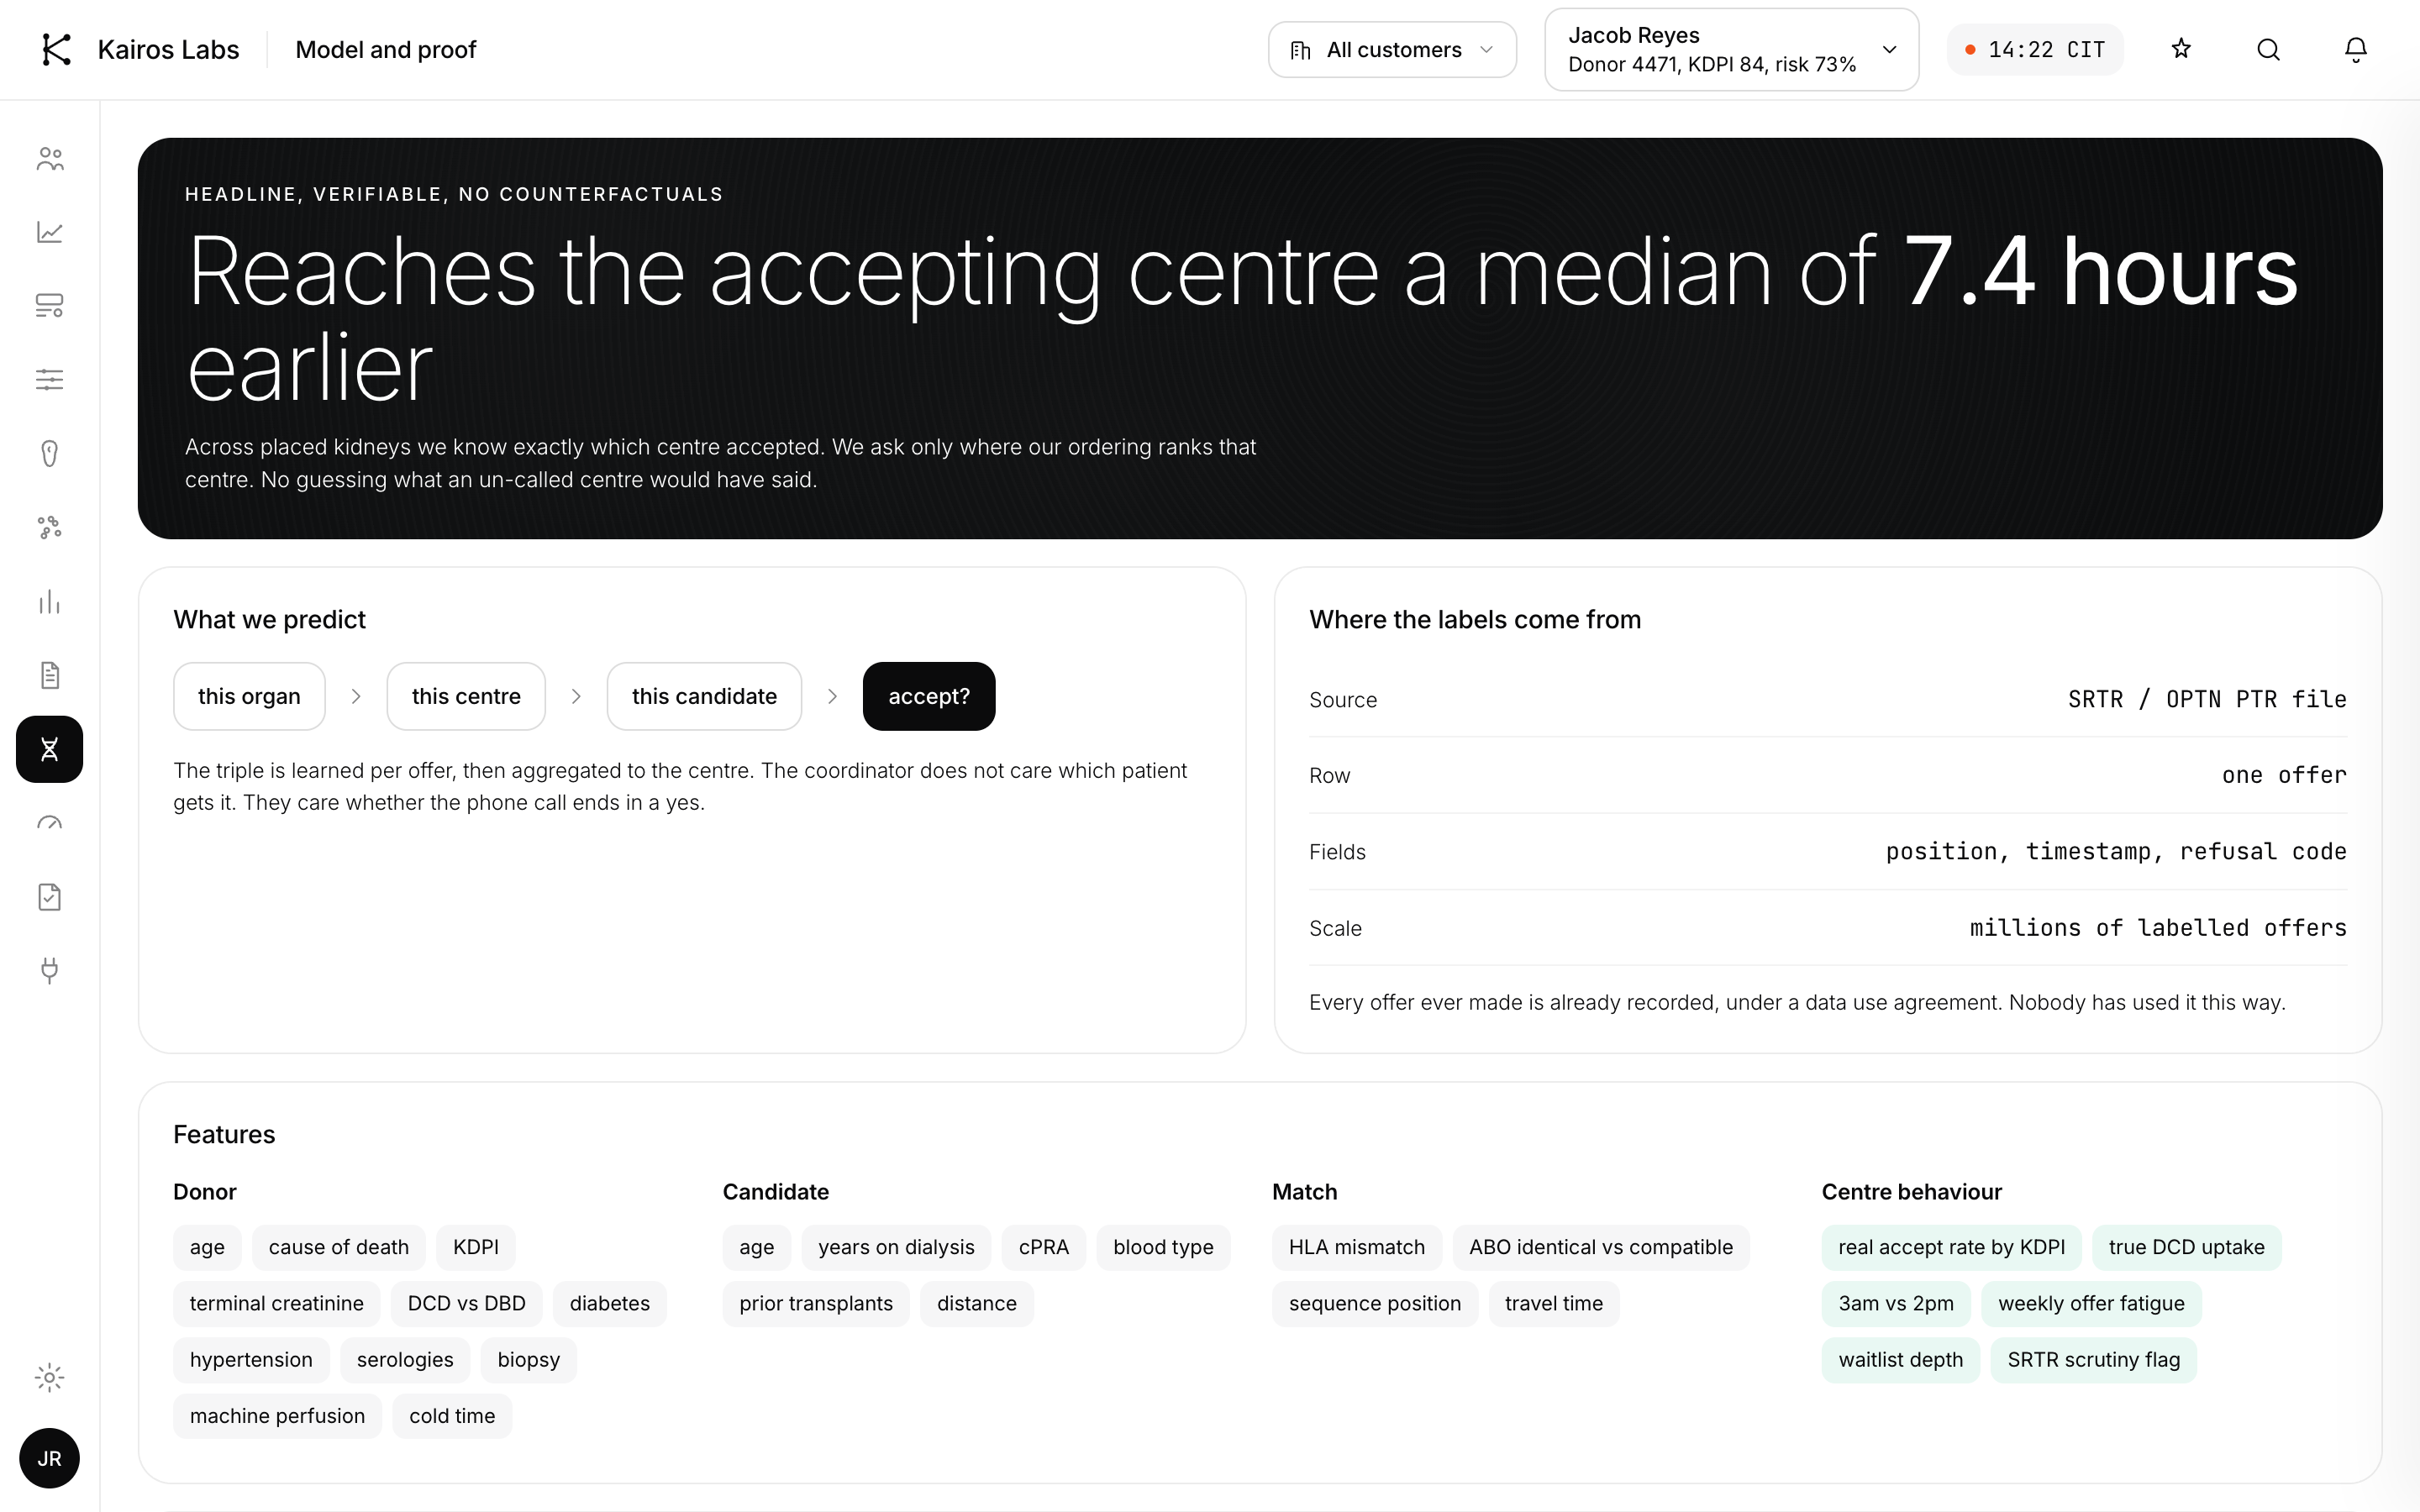This screenshot has width=2420, height=1512.
Task: Click the cause of death feature tag
Action: [x=339, y=1247]
